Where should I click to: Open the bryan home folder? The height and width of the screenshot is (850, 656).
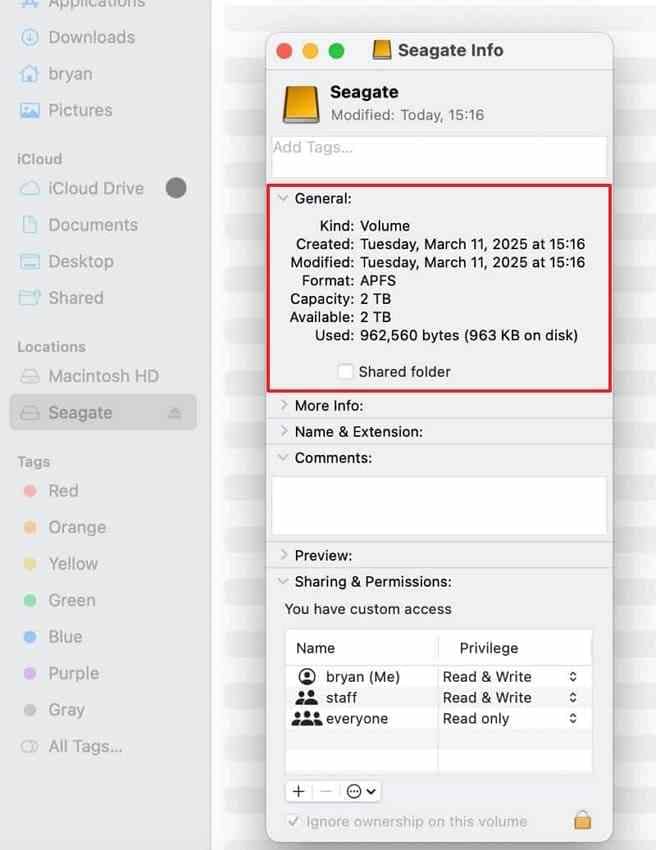click(70, 74)
